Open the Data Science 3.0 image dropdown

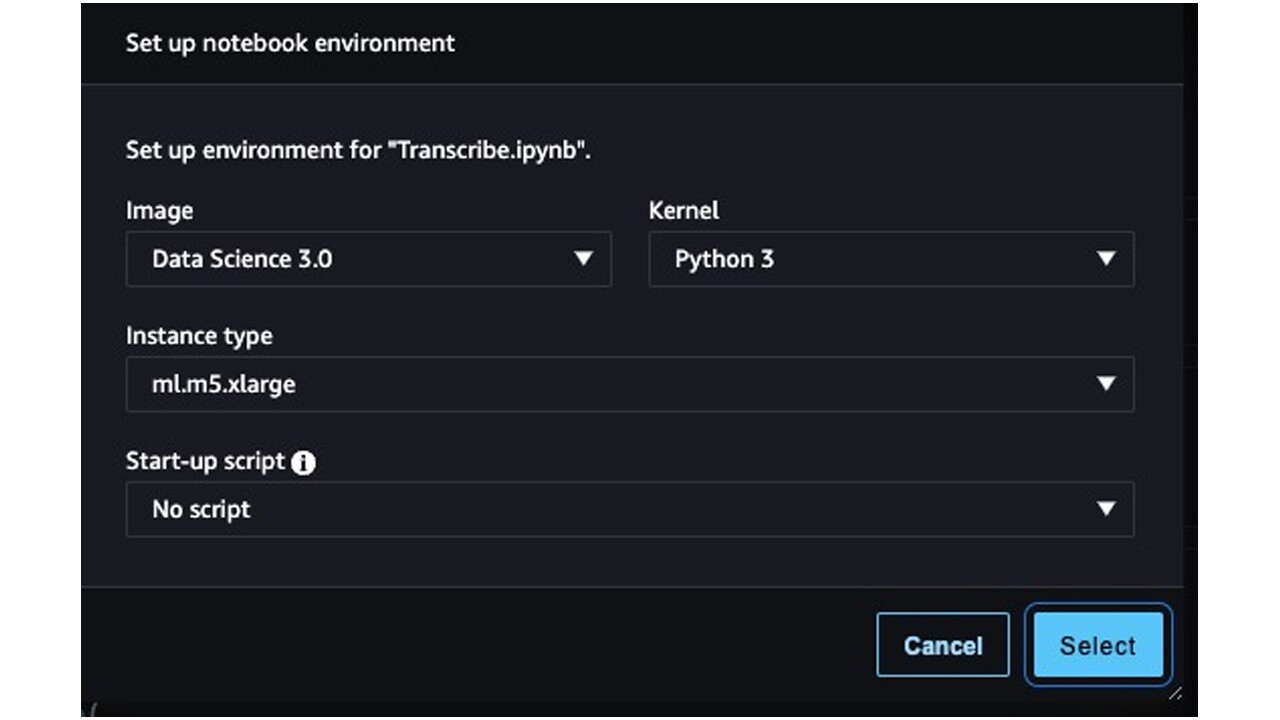(x=368, y=259)
